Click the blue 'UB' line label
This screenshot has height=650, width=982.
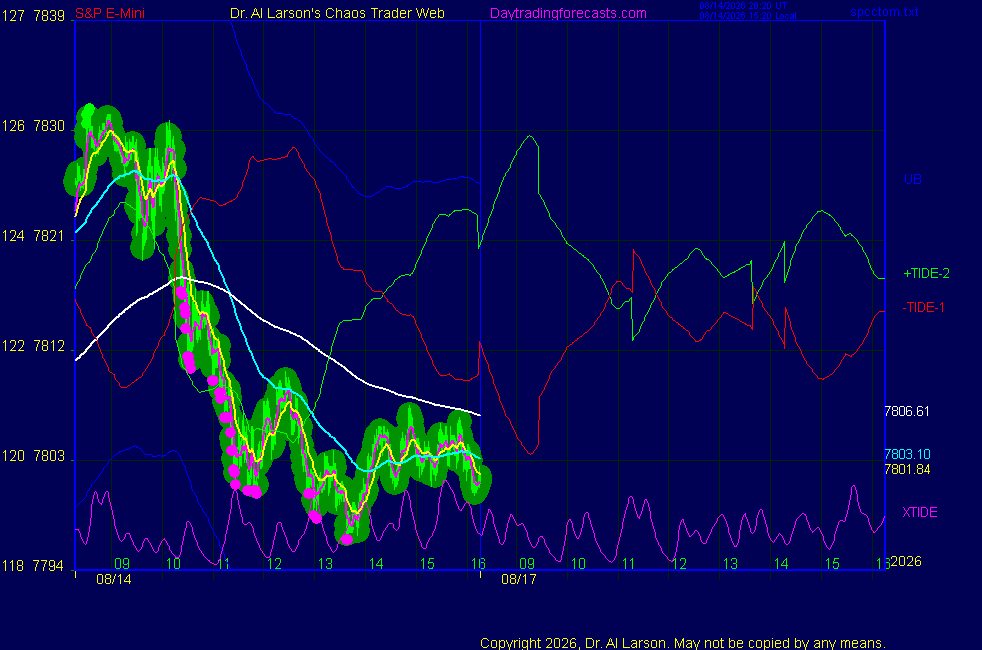(912, 179)
